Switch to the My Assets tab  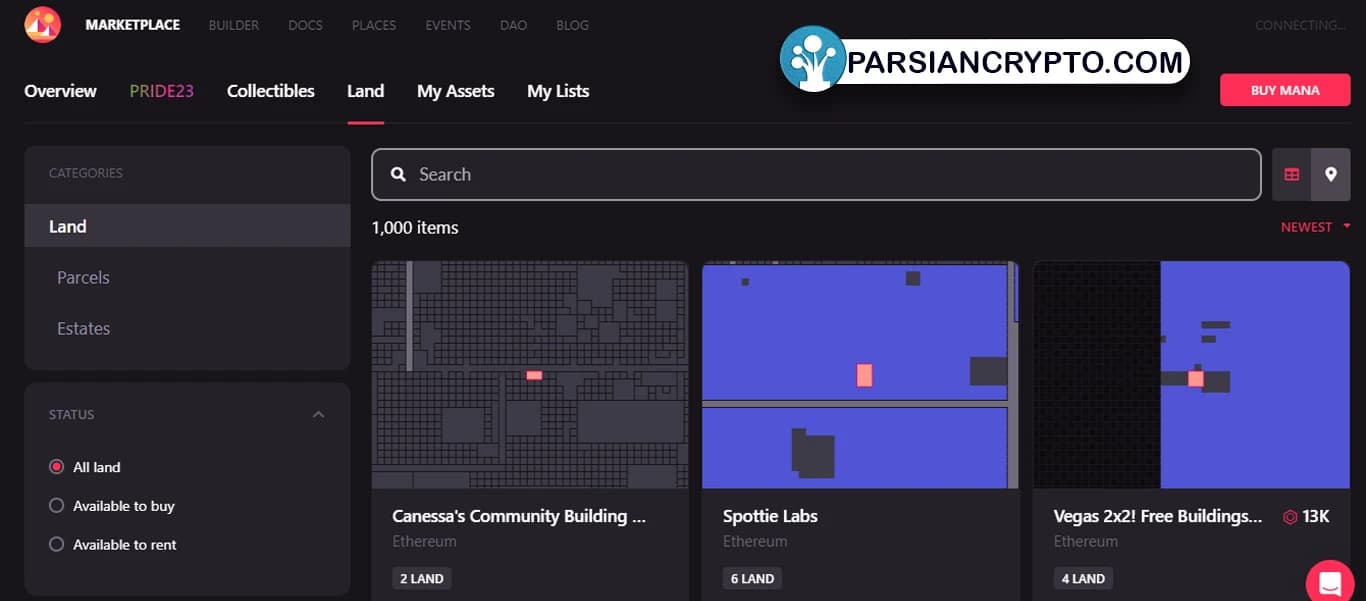coord(456,91)
